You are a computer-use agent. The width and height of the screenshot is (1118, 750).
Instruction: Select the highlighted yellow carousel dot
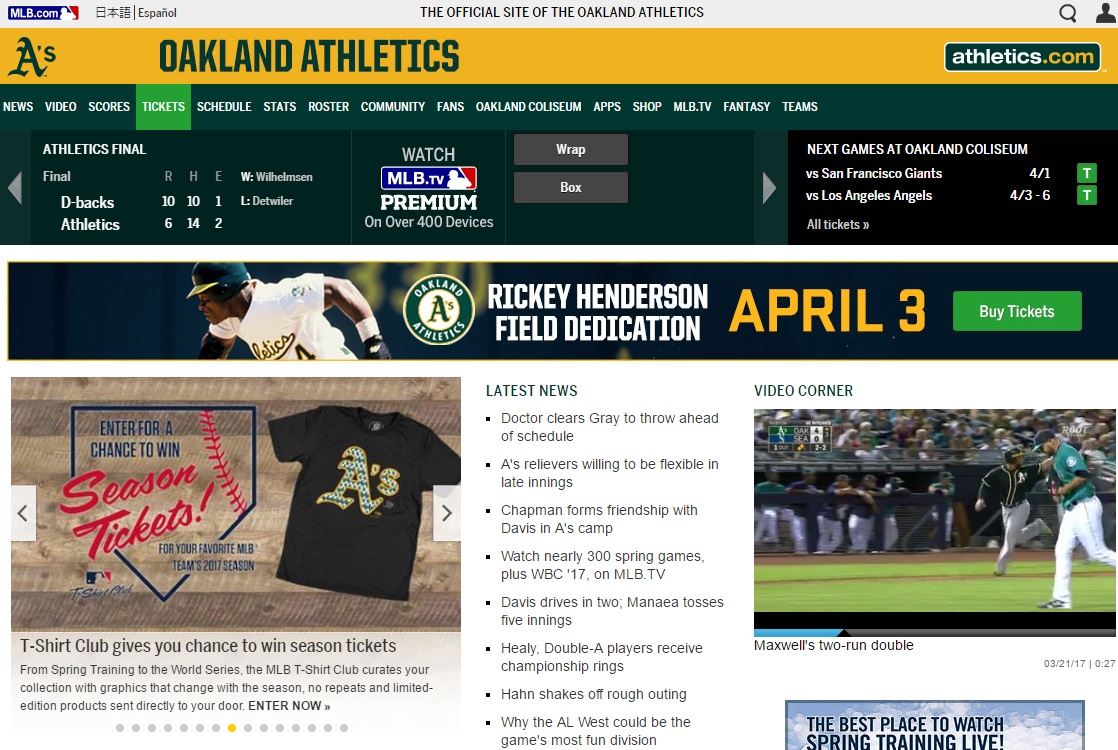[x=232, y=728]
